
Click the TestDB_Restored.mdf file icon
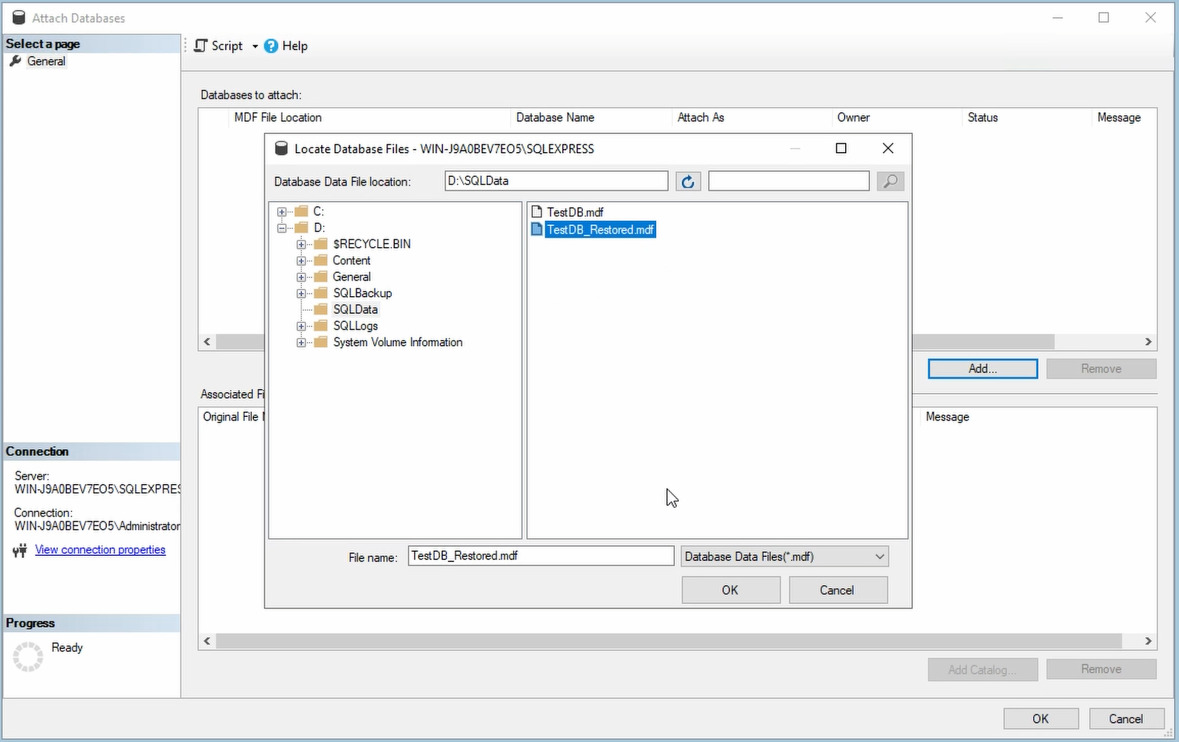537,229
